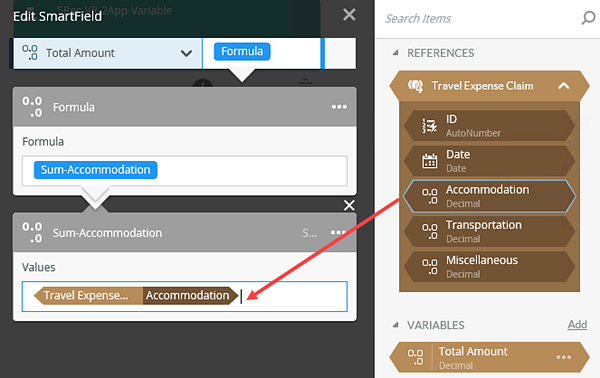Close the Edit SmartField panel
Image resolution: width=600 pixels, height=378 pixels.
pyautogui.click(x=349, y=15)
